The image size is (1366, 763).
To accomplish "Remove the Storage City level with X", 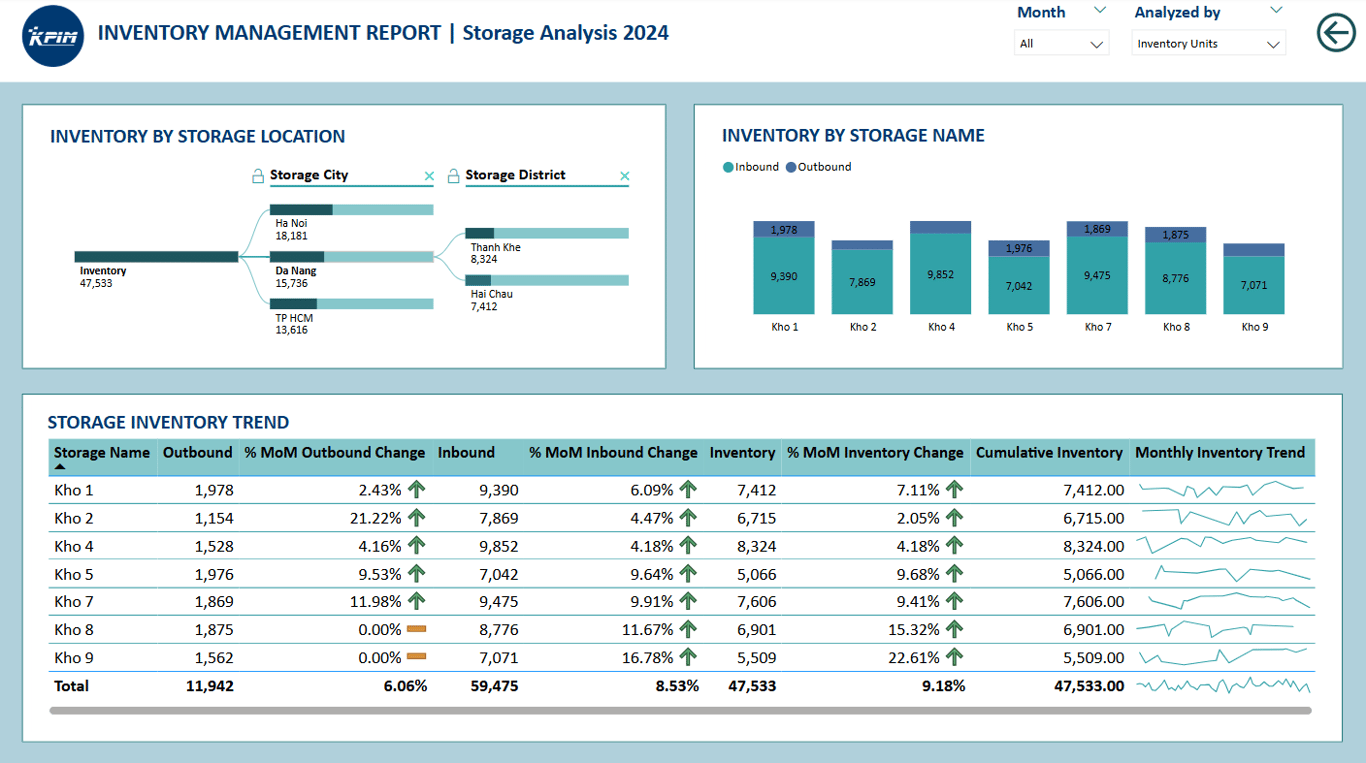I will (x=429, y=176).
